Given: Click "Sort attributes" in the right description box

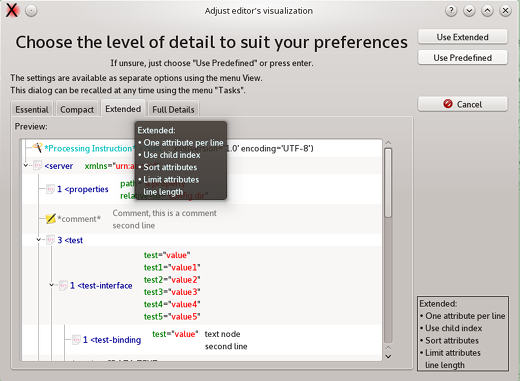Looking at the screenshot, I should pos(452,341).
